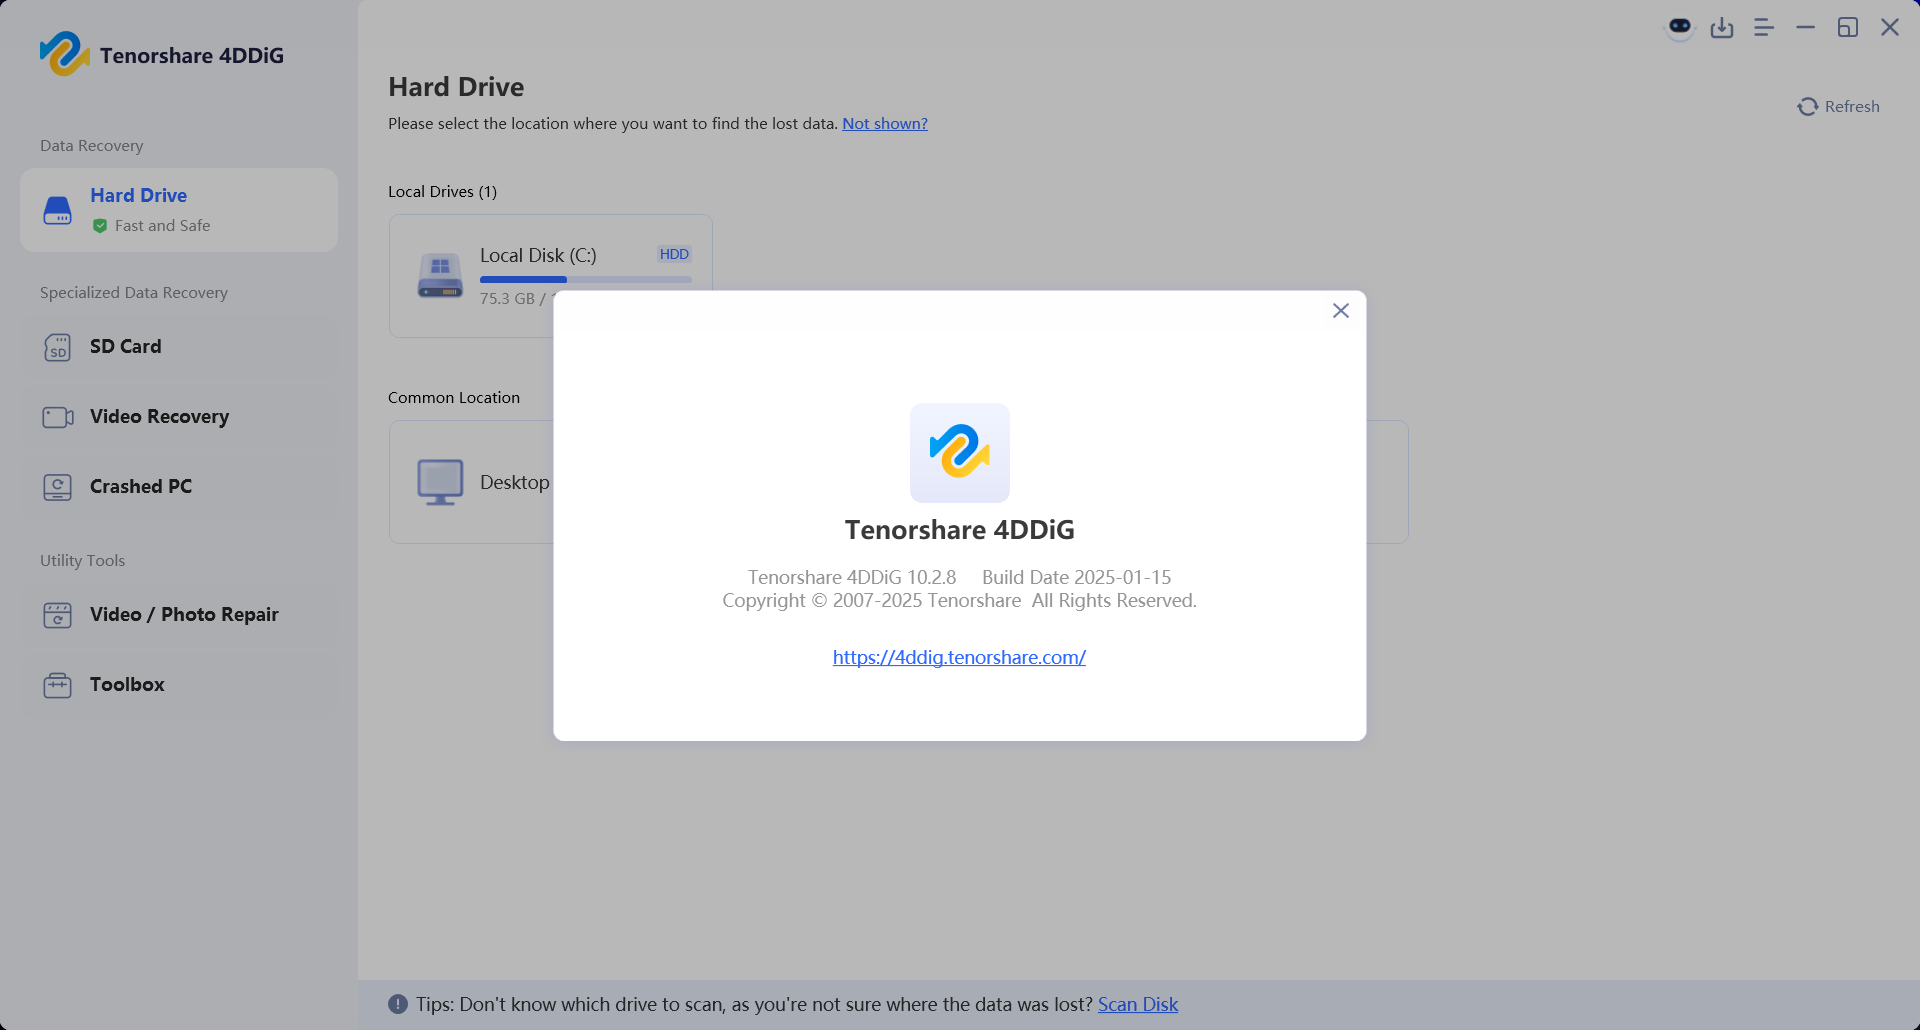Click the 'Hard Drive' page title
The width and height of the screenshot is (1920, 1030).
[x=456, y=87]
